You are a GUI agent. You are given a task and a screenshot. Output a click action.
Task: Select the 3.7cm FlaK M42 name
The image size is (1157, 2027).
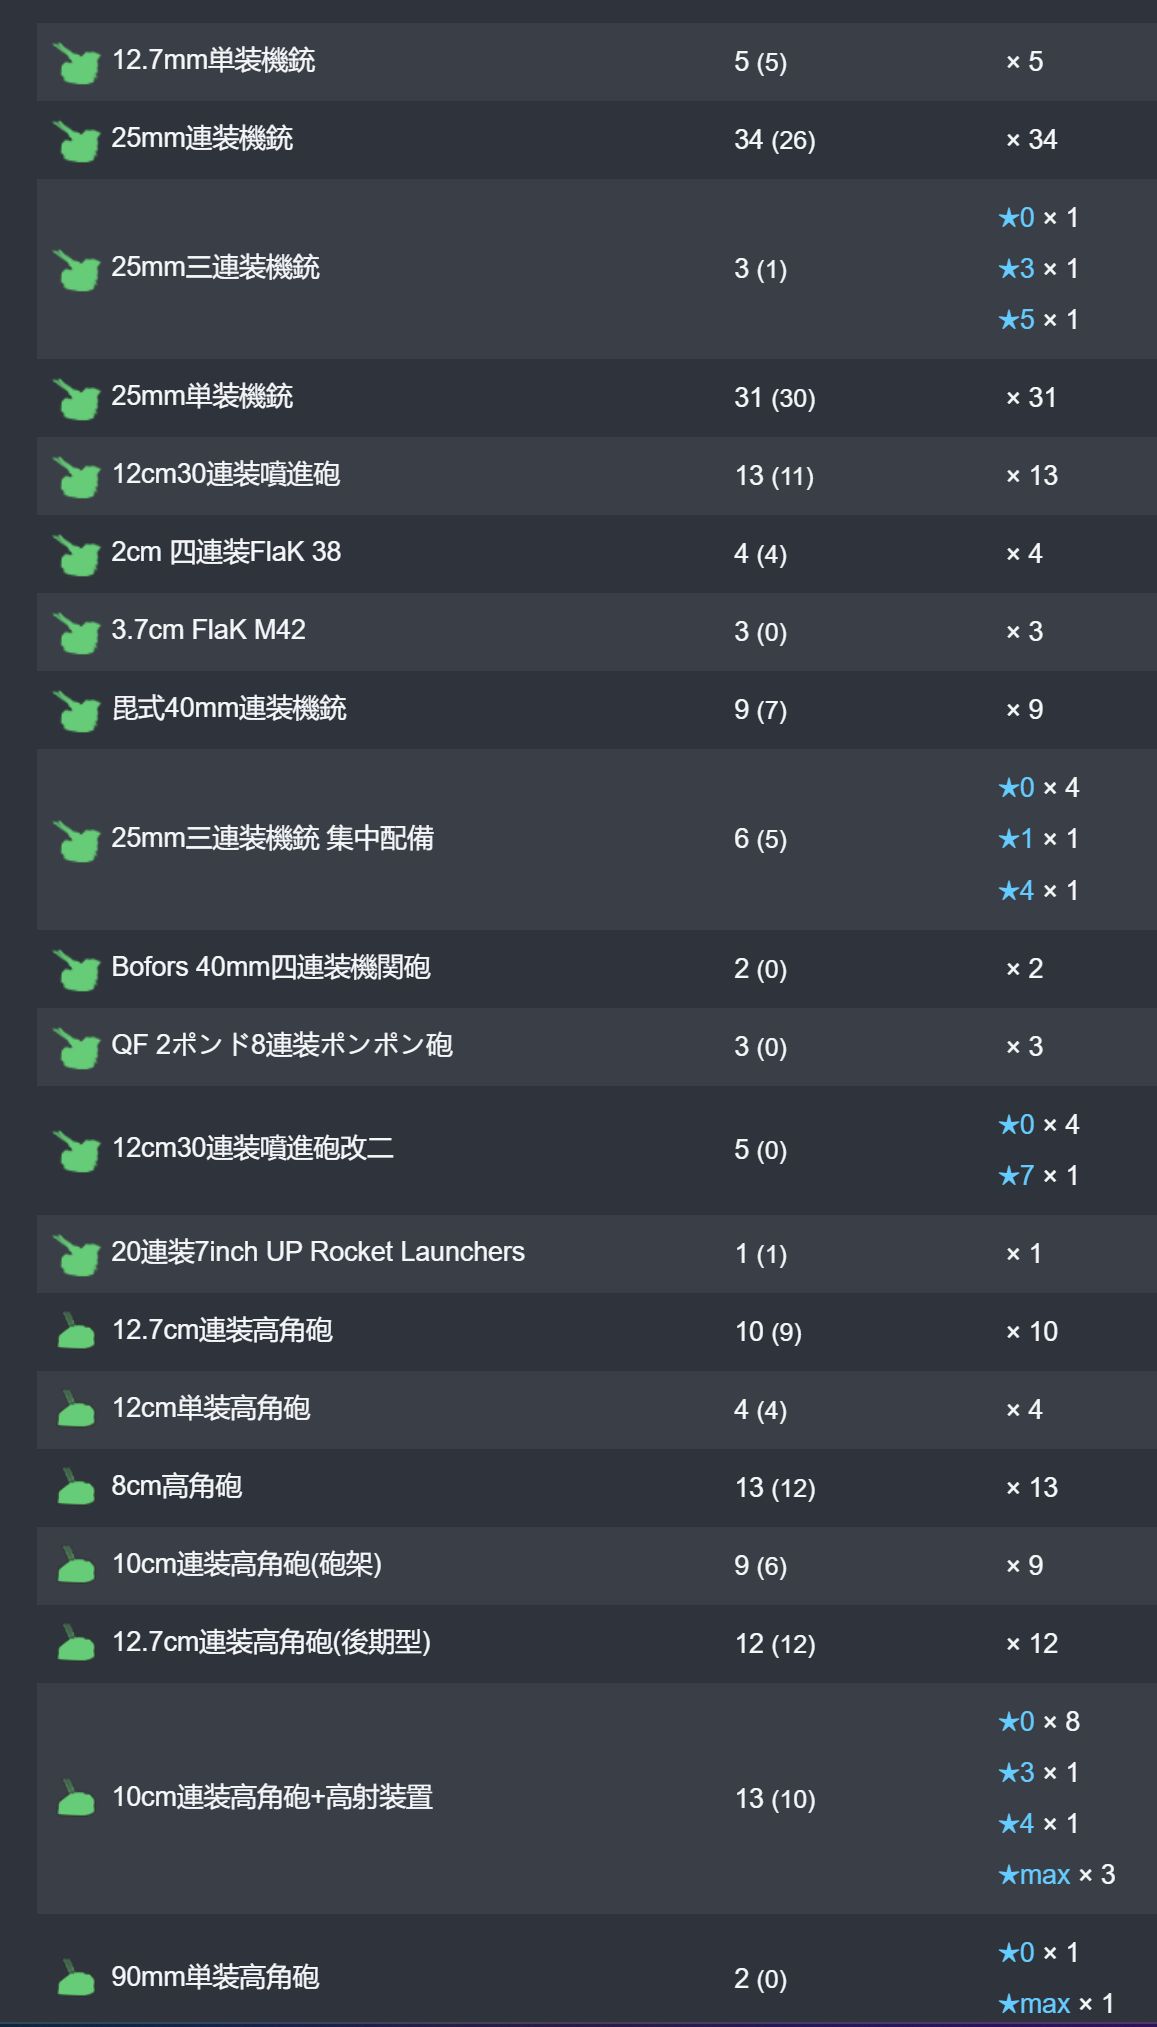(208, 630)
